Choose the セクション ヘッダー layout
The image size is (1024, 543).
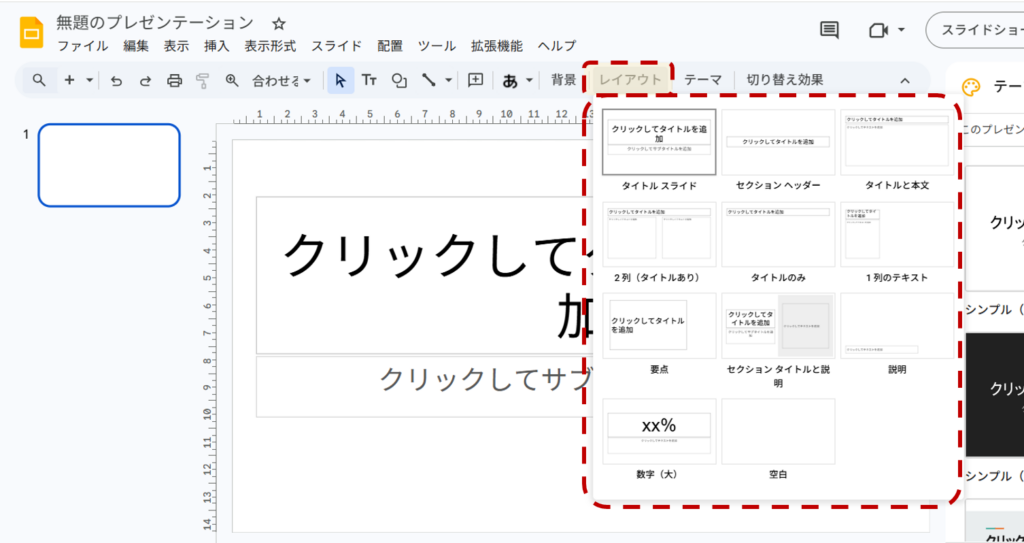point(778,142)
